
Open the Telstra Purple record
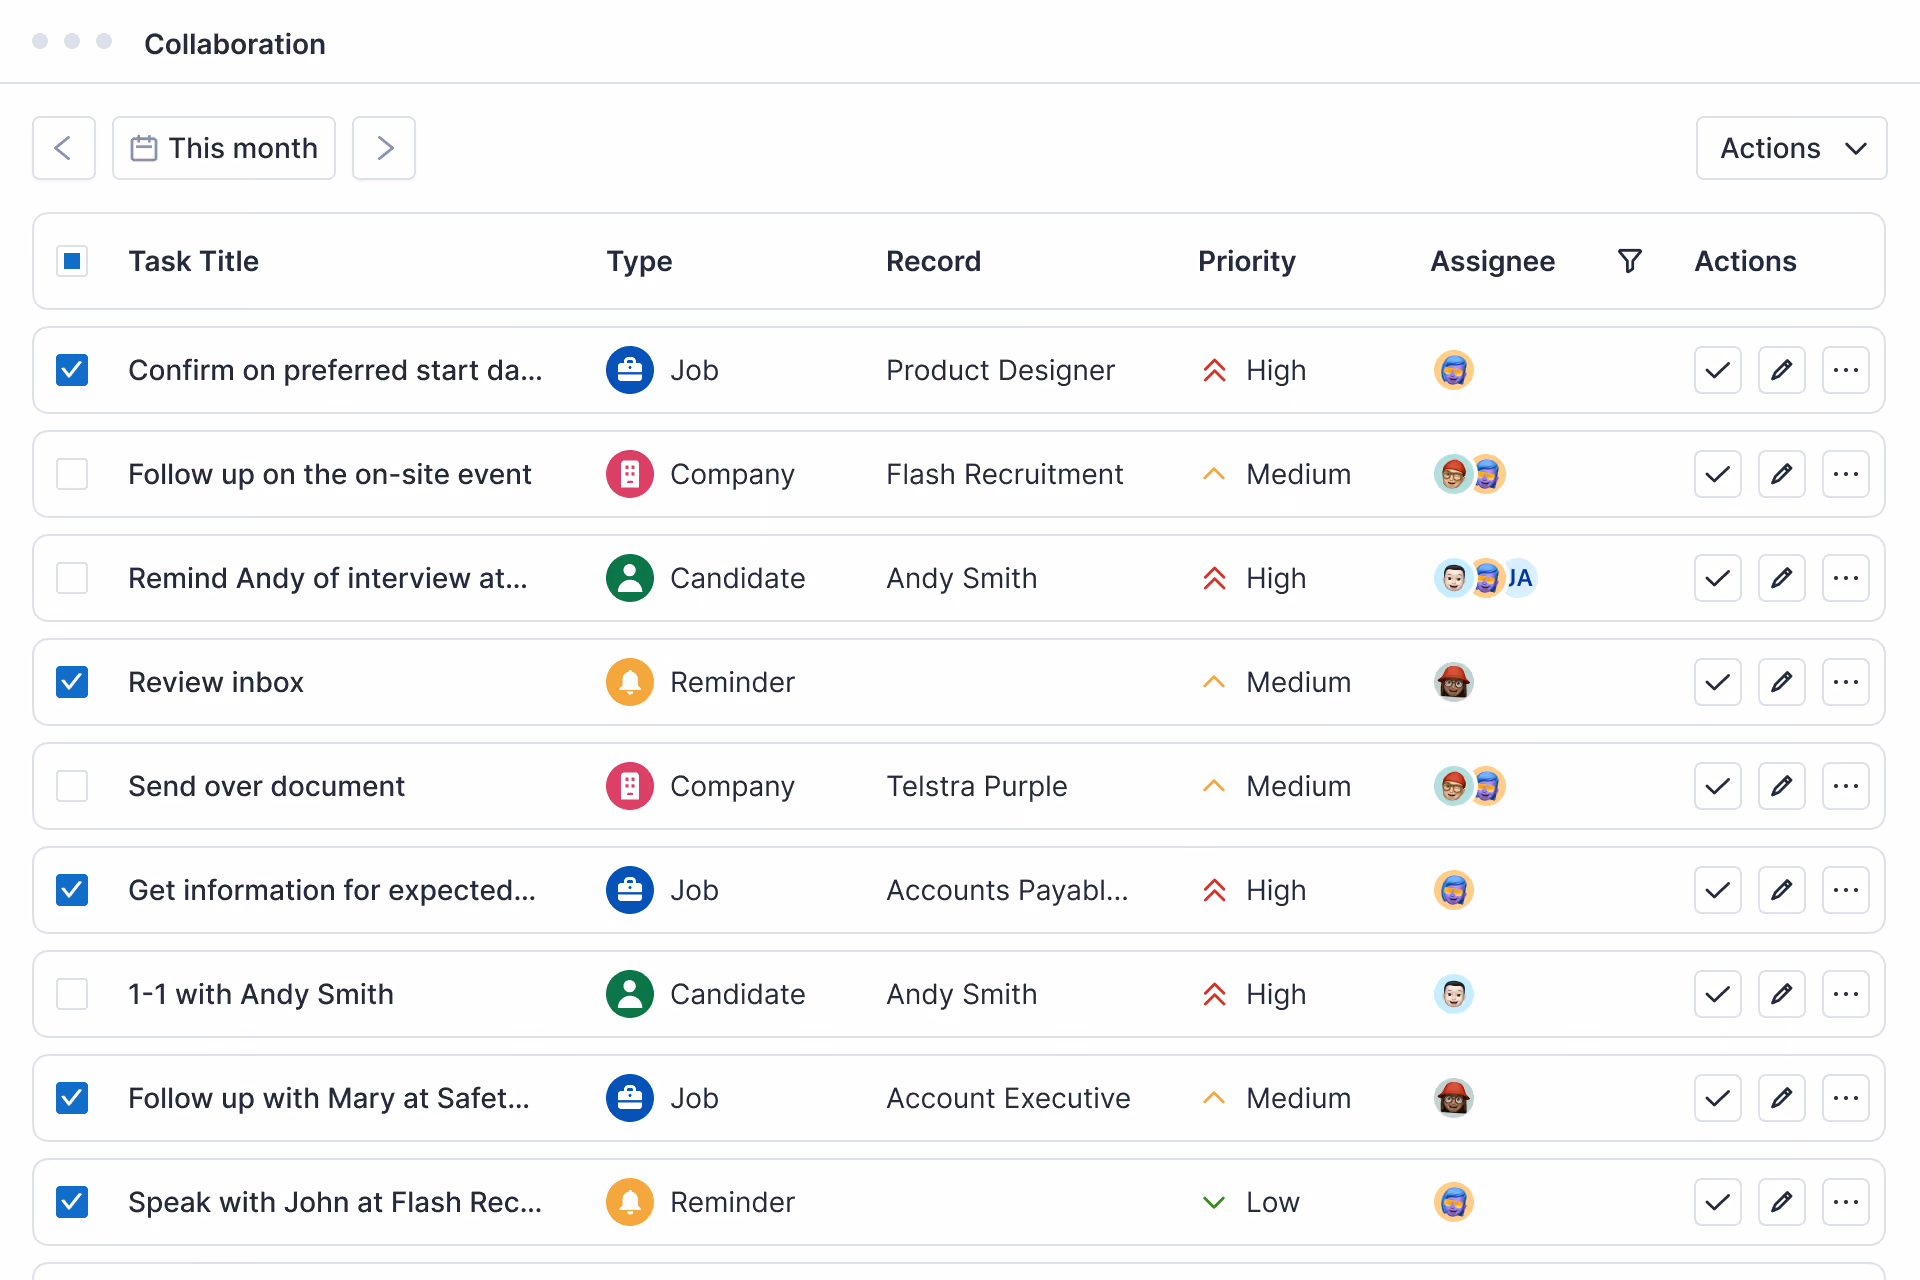click(x=977, y=786)
